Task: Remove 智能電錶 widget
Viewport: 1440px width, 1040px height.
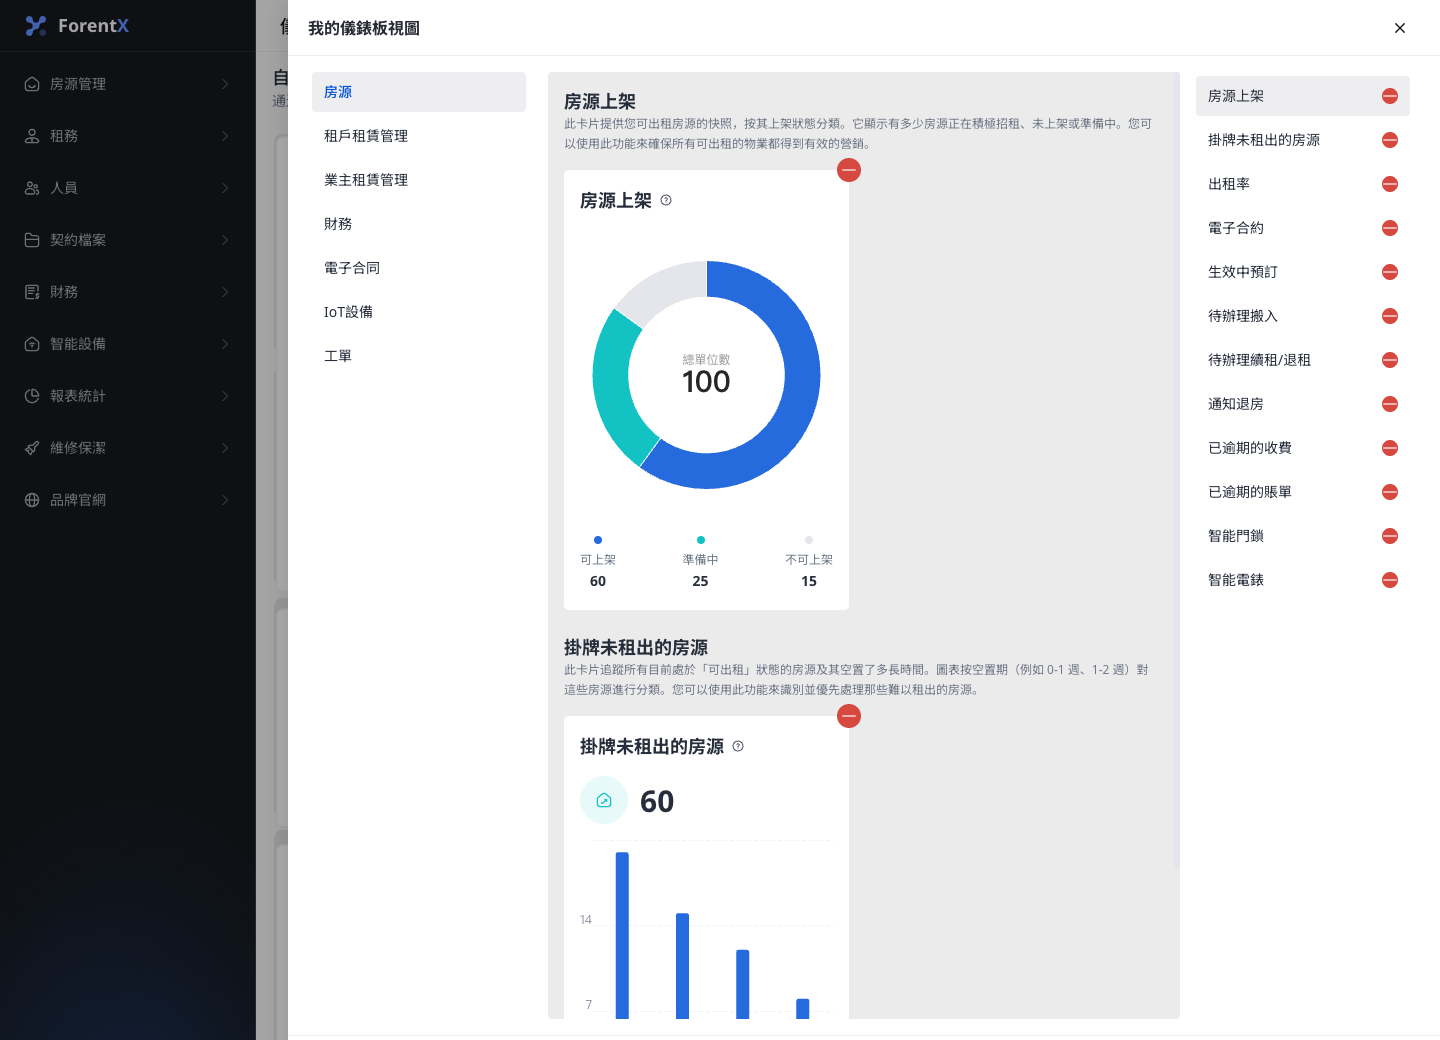Action: [x=1390, y=580]
